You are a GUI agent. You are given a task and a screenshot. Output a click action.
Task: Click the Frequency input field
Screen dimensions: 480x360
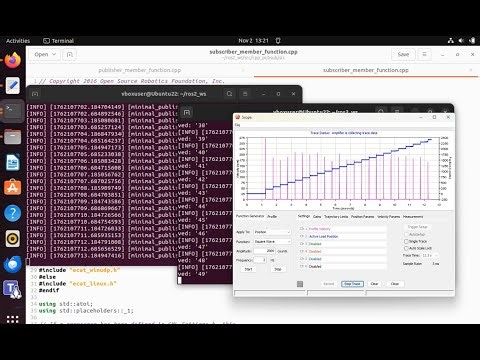260,260
